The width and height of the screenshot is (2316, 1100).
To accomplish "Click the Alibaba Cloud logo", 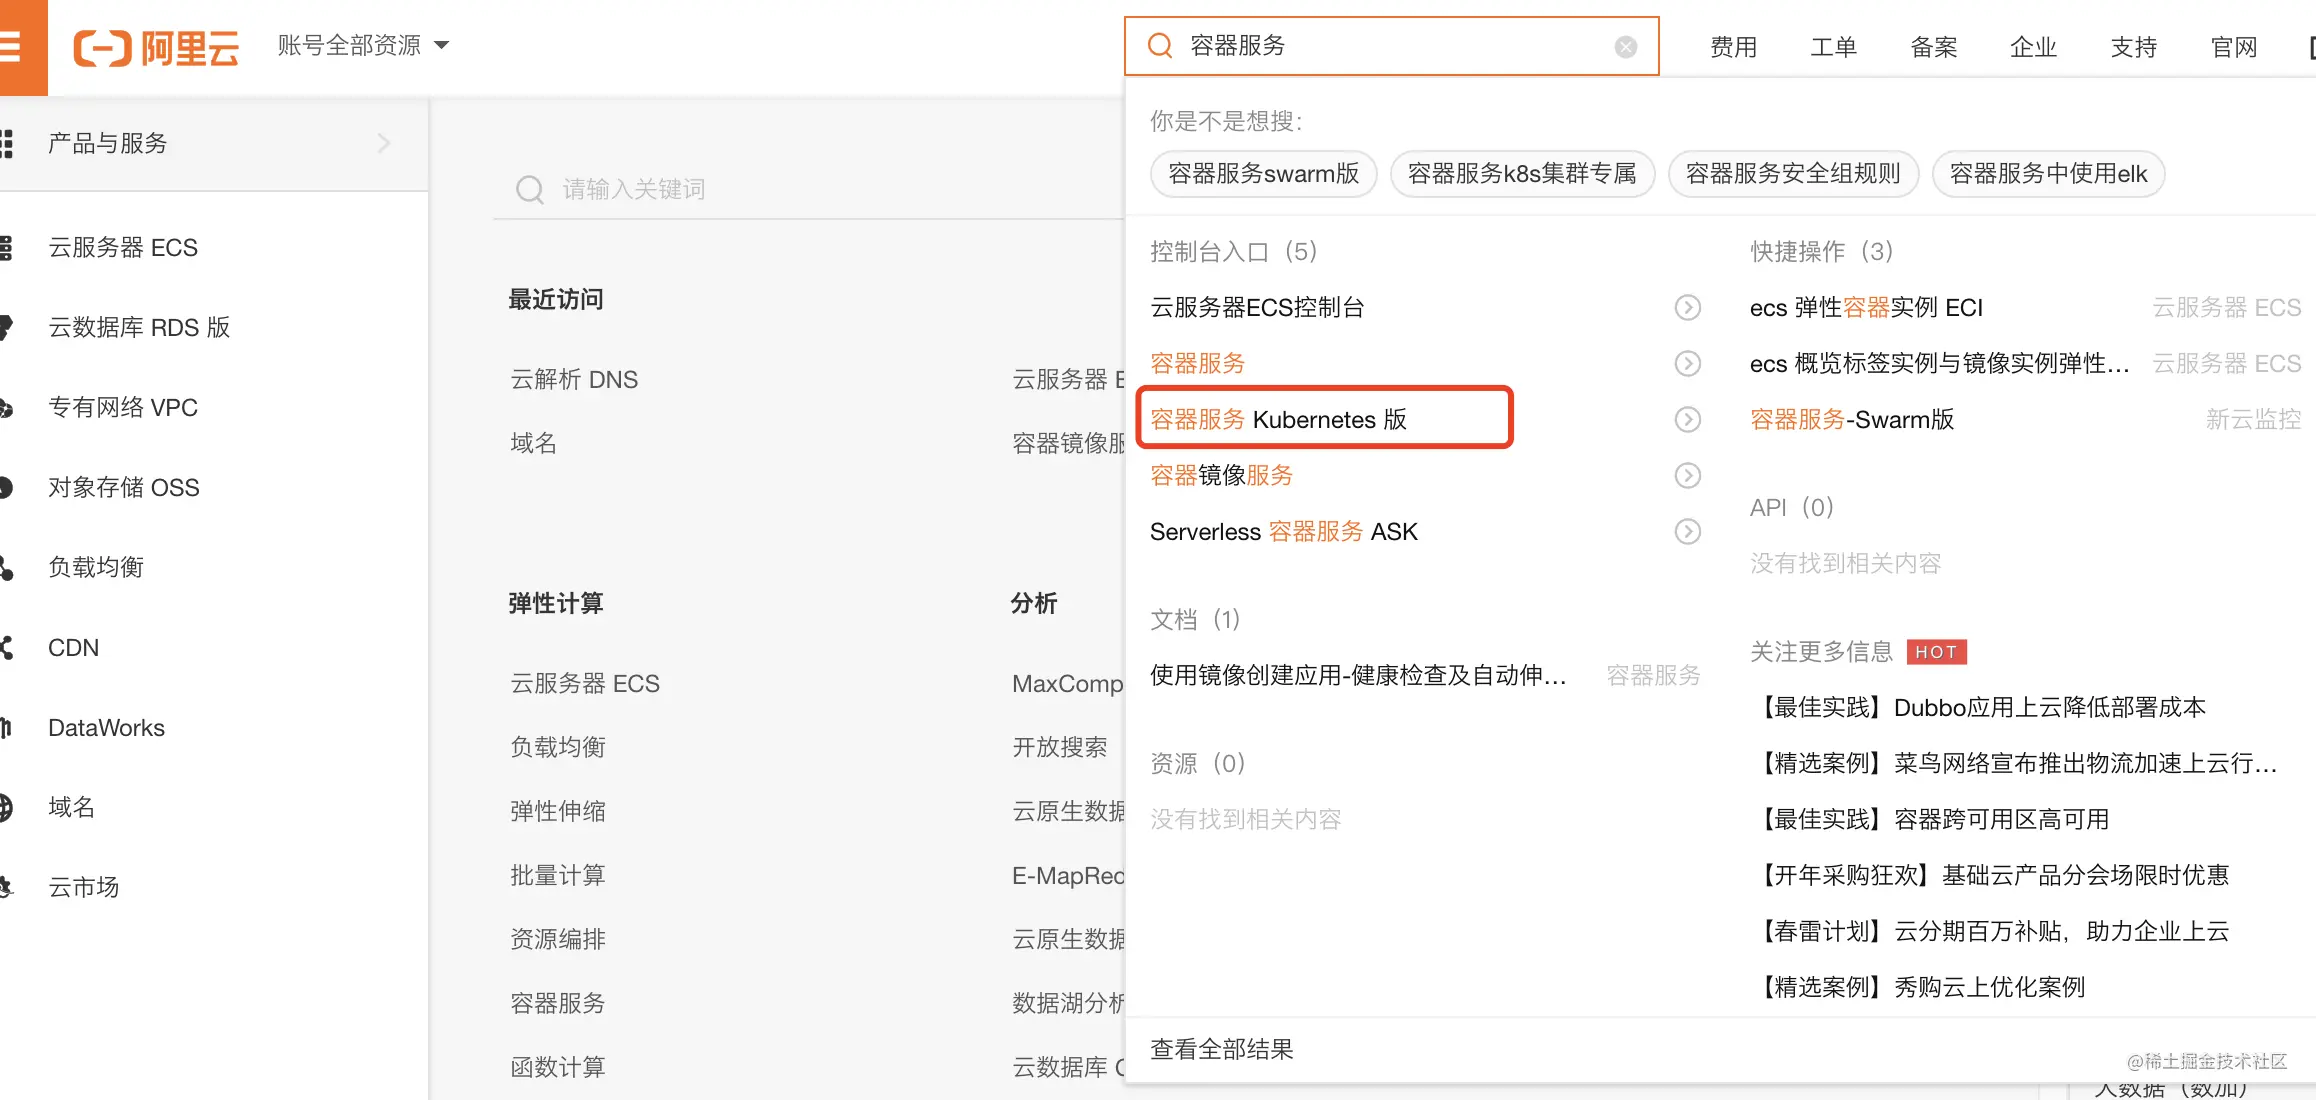I will pos(156,47).
